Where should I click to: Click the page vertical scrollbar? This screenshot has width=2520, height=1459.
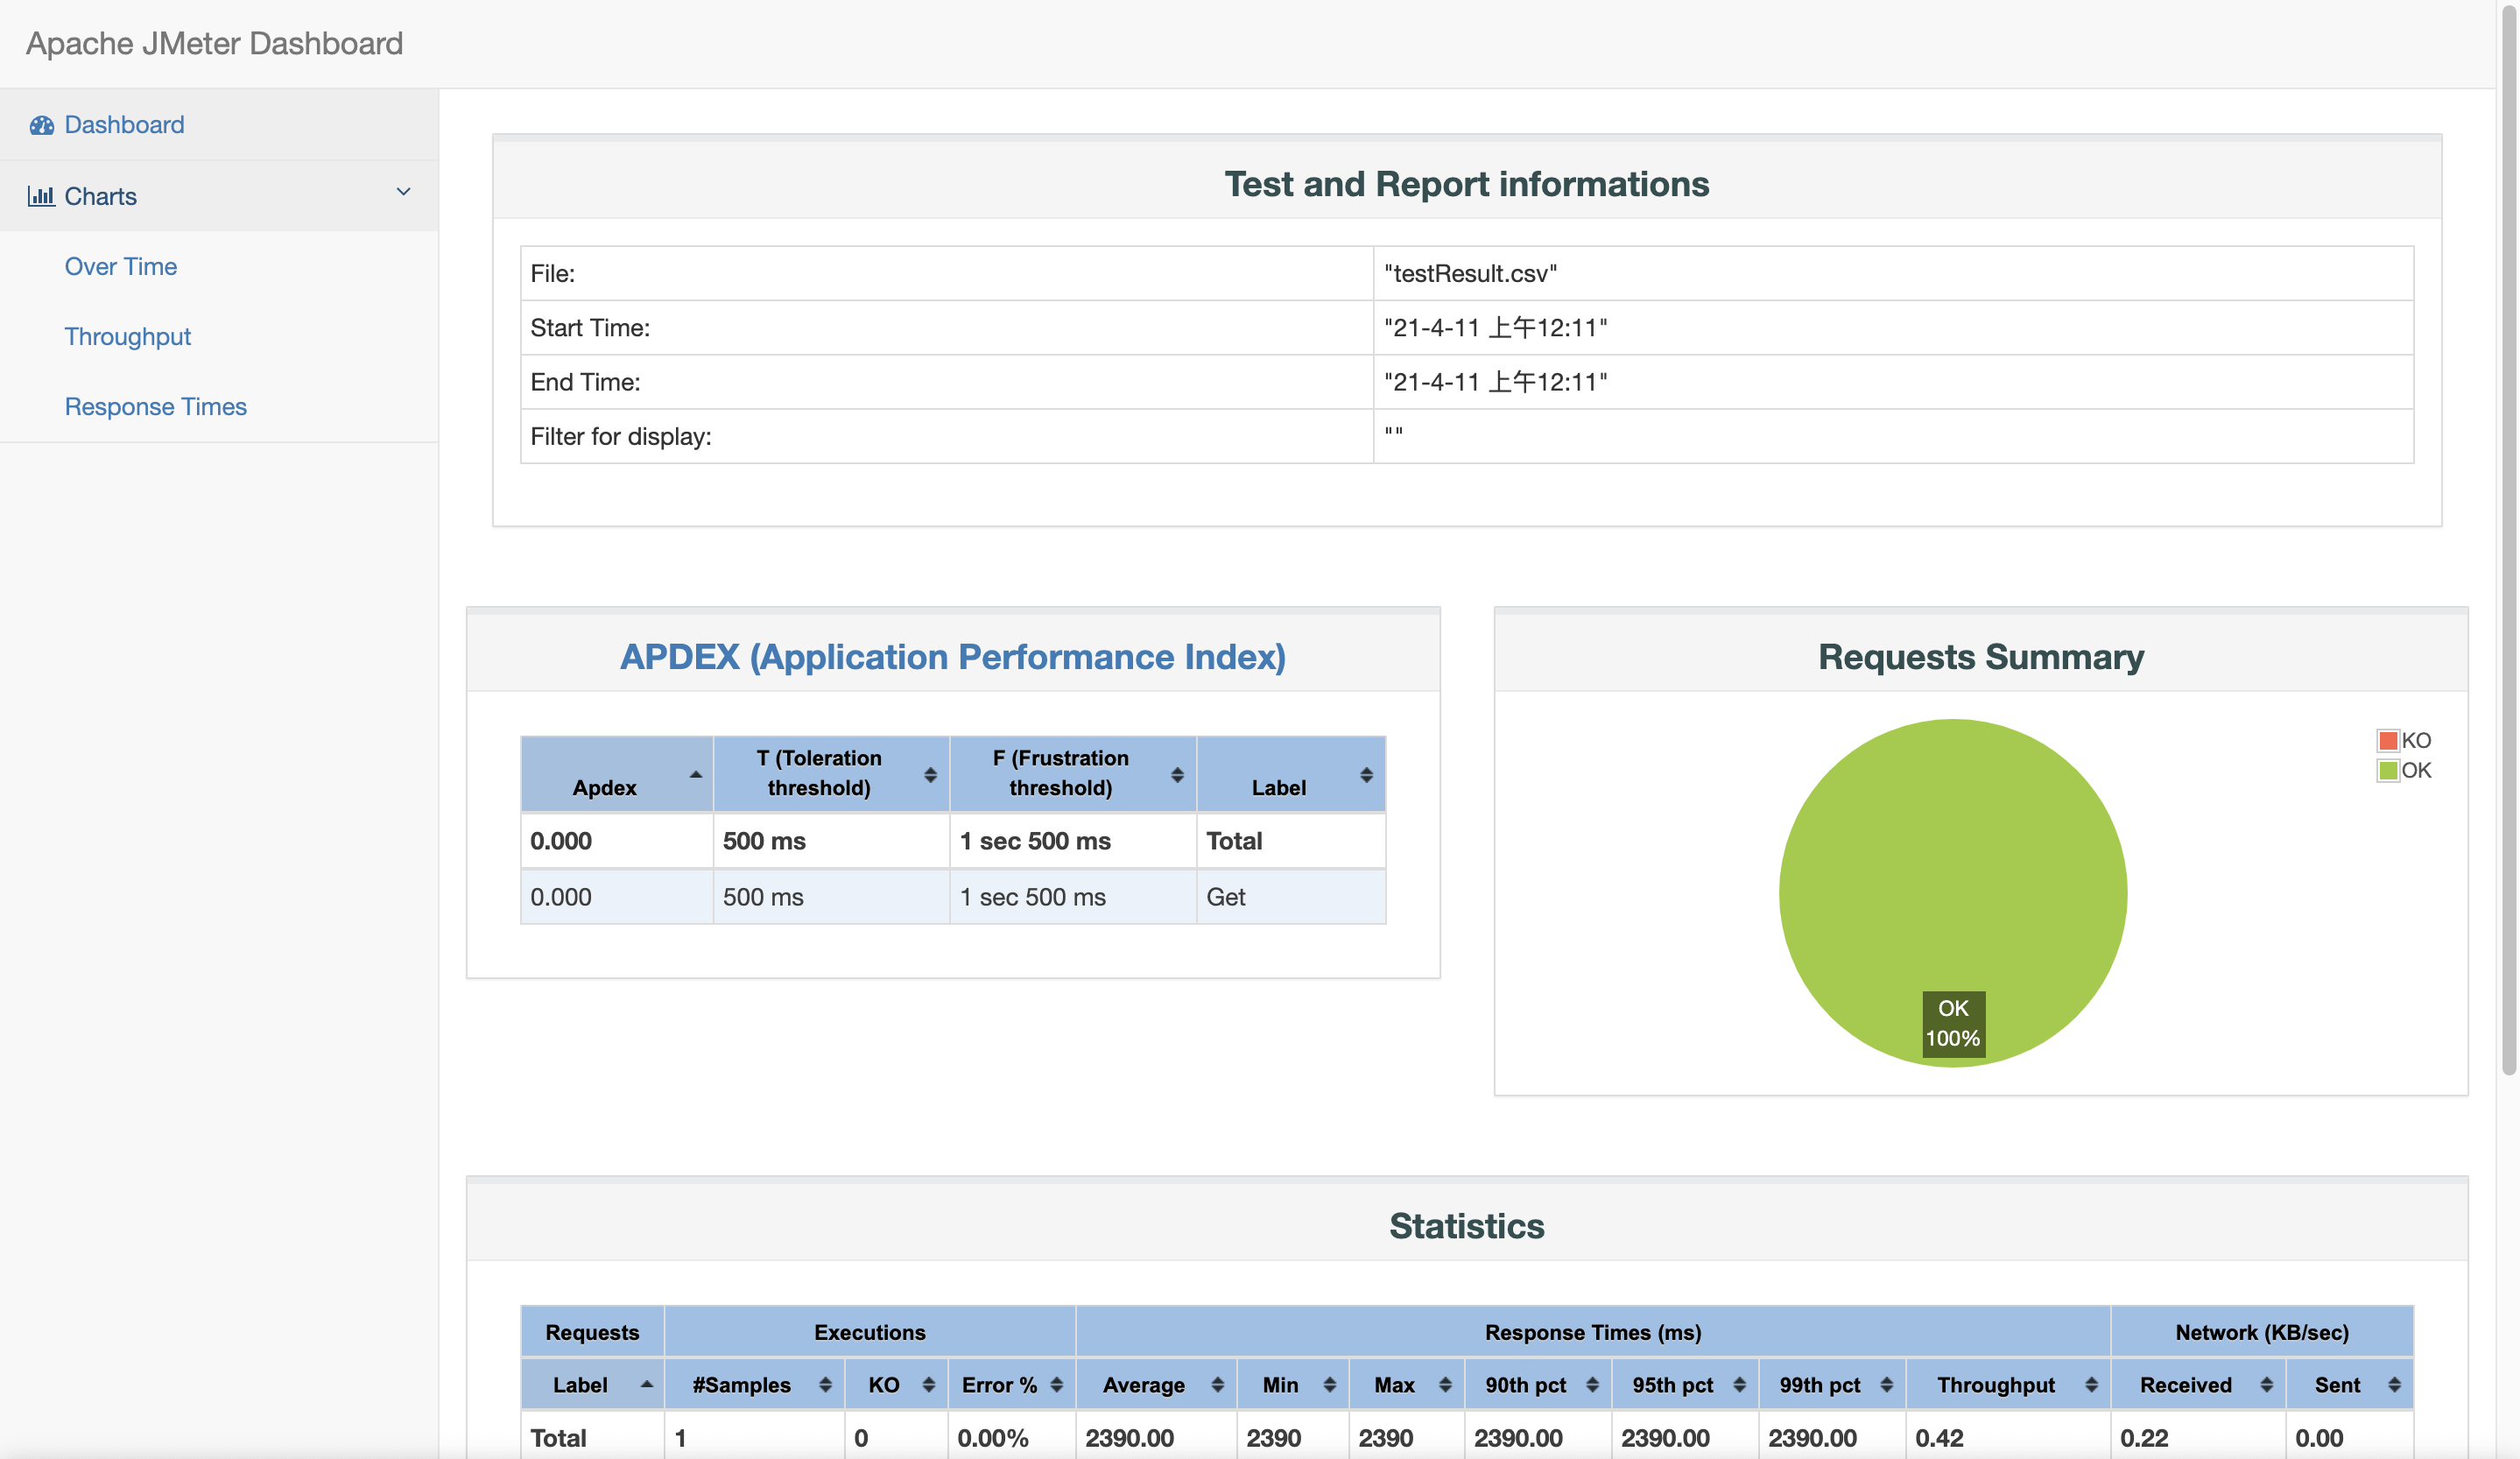[2509, 540]
